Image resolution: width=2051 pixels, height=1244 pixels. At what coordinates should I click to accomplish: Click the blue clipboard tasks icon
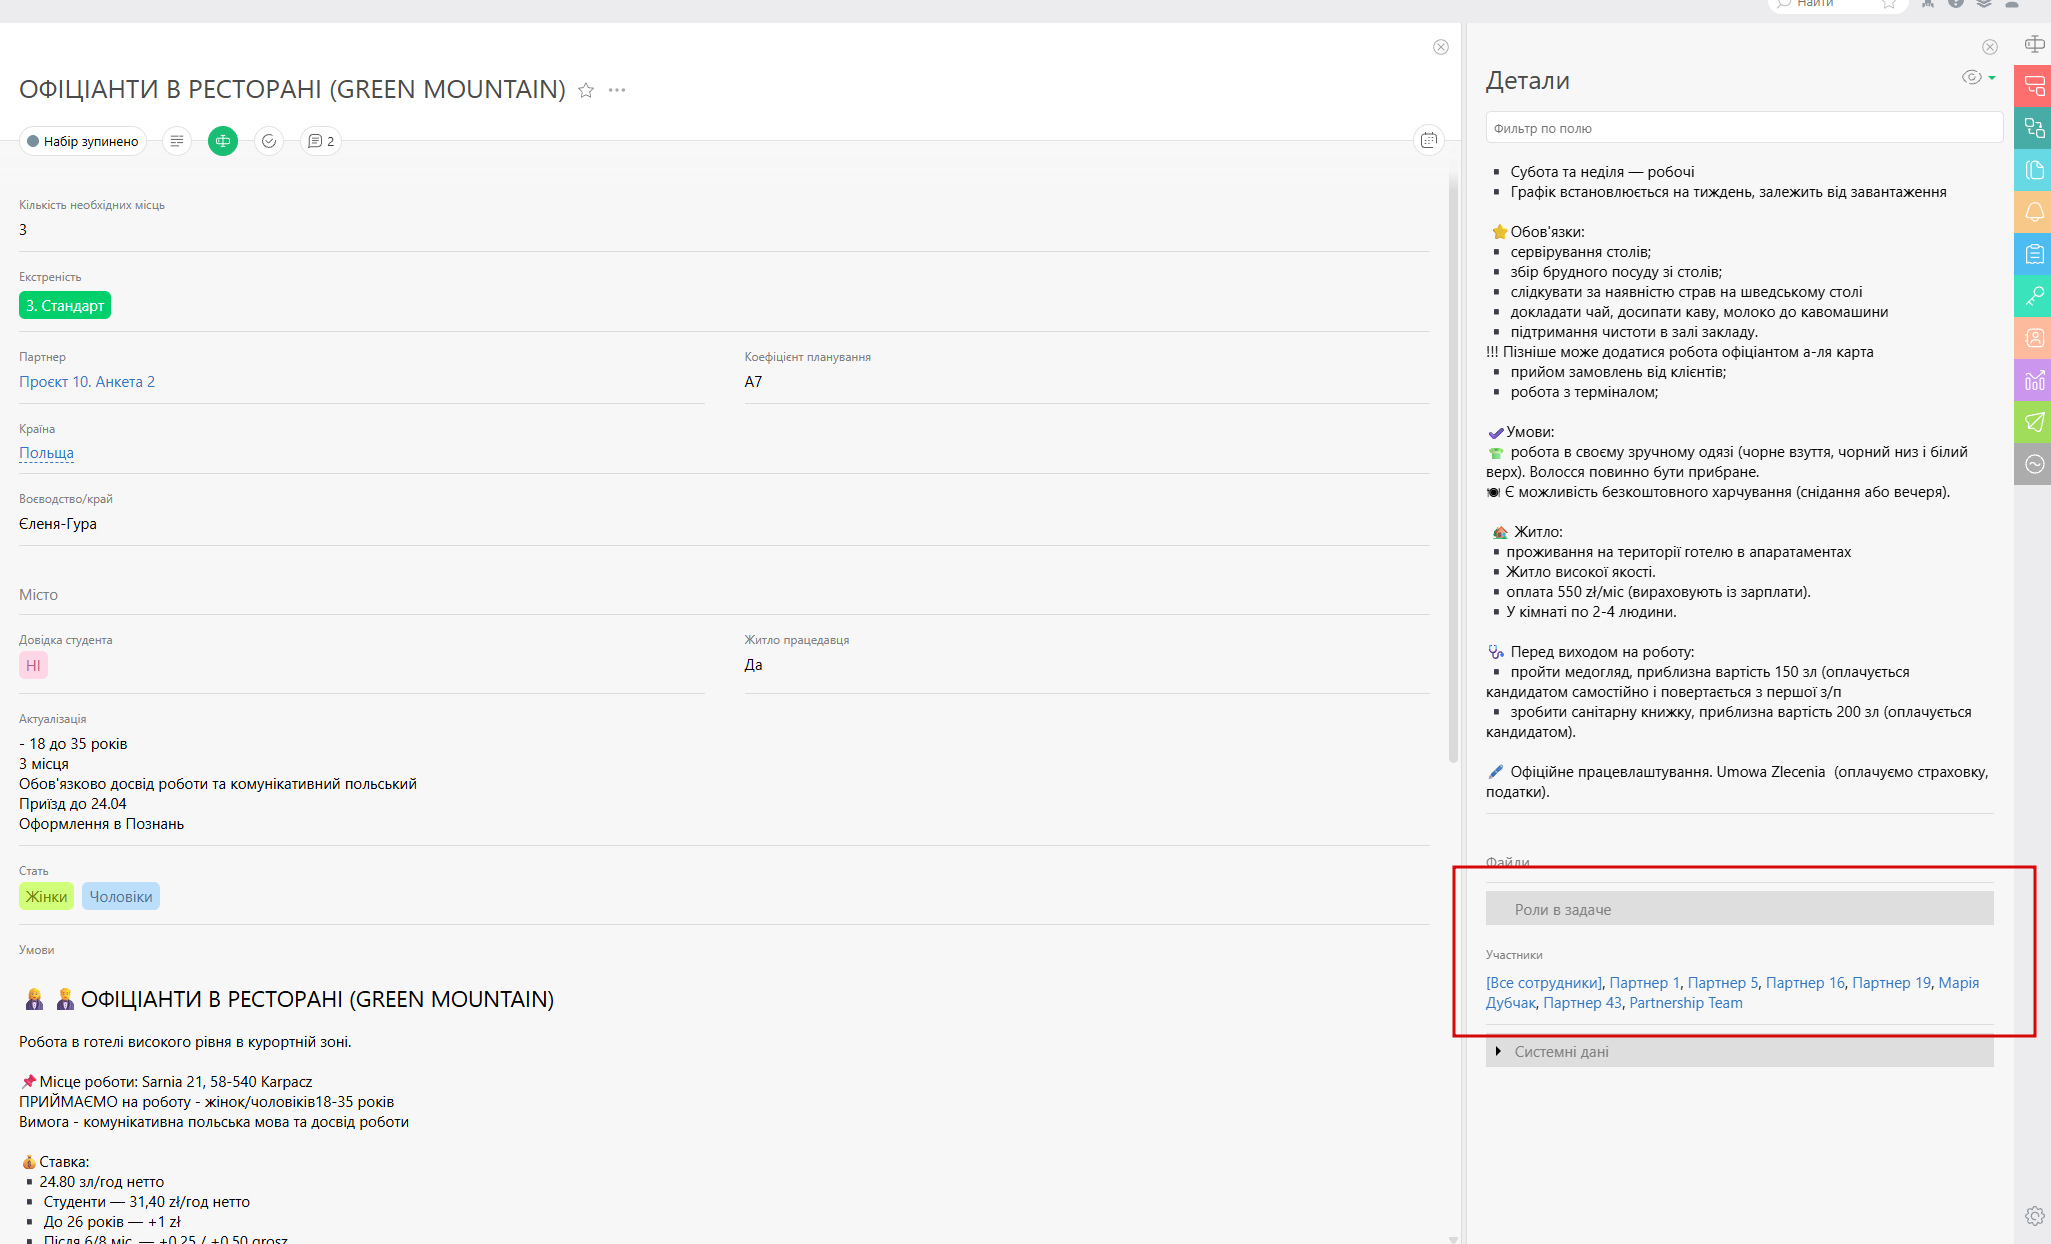[2033, 254]
